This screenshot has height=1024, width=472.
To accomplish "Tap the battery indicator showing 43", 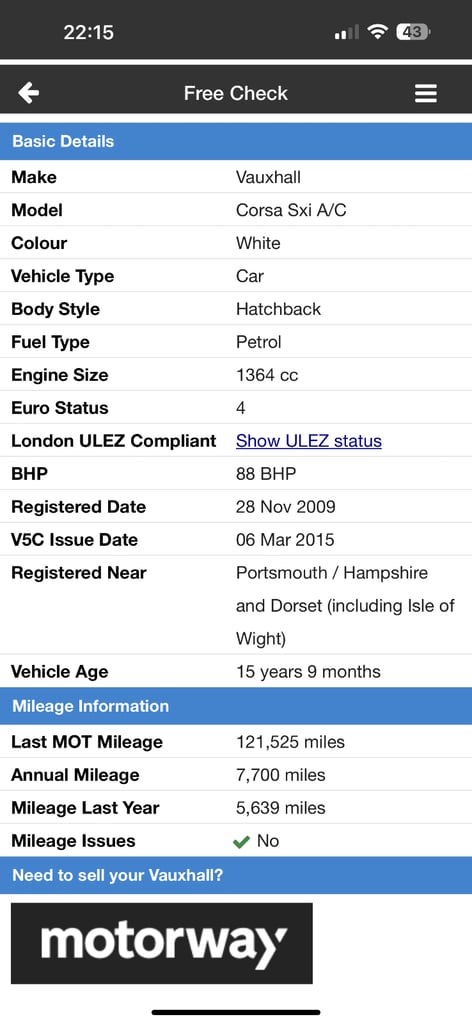I will coord(413,31).
